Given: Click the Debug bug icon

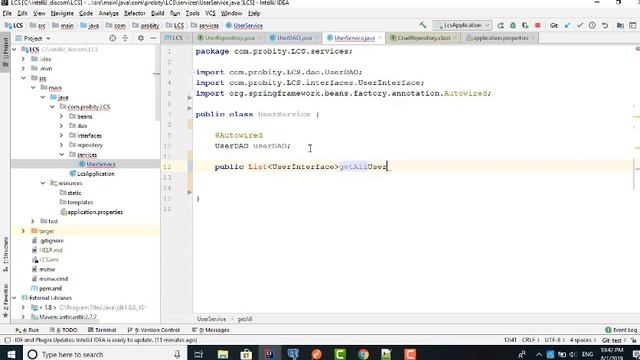Looking at the screenshot, I should pos(513,25).
